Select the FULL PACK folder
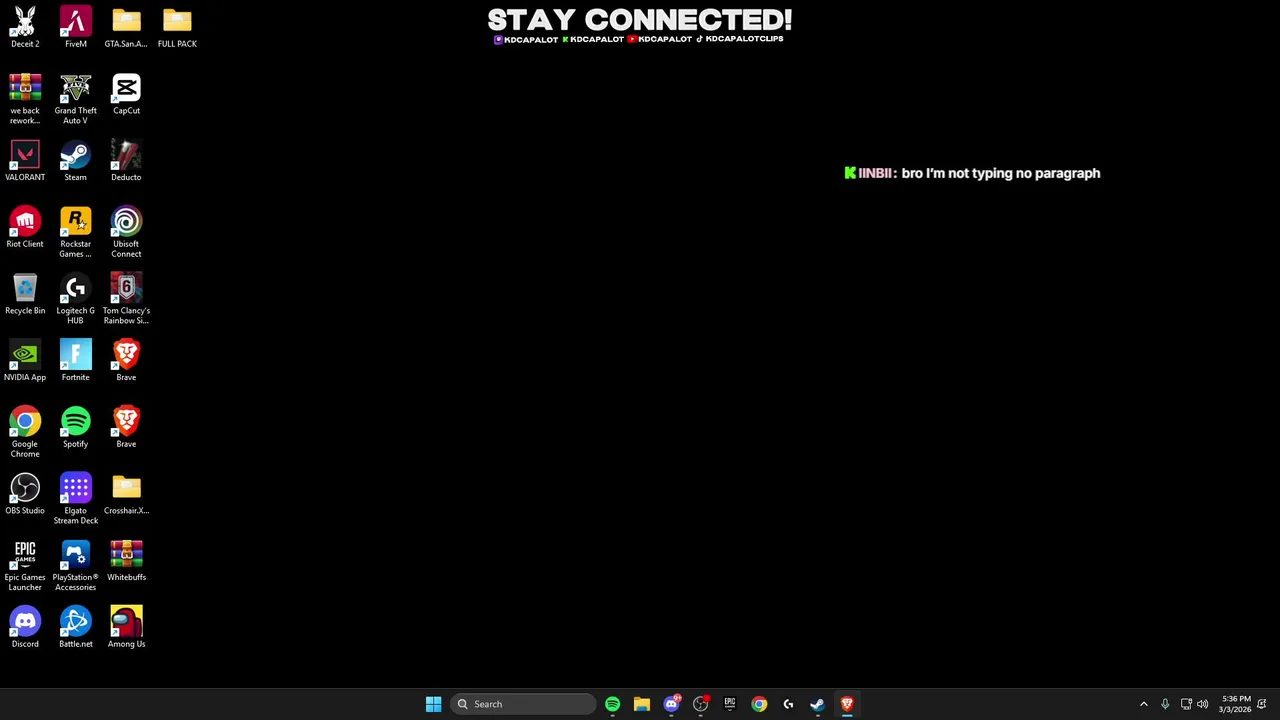 tap(177, 27)
